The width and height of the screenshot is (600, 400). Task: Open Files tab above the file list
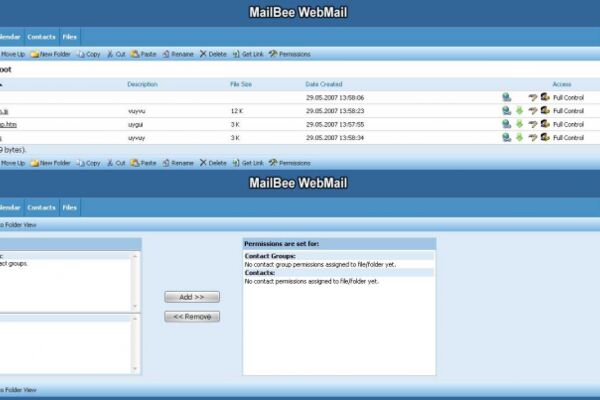point(70,37)
